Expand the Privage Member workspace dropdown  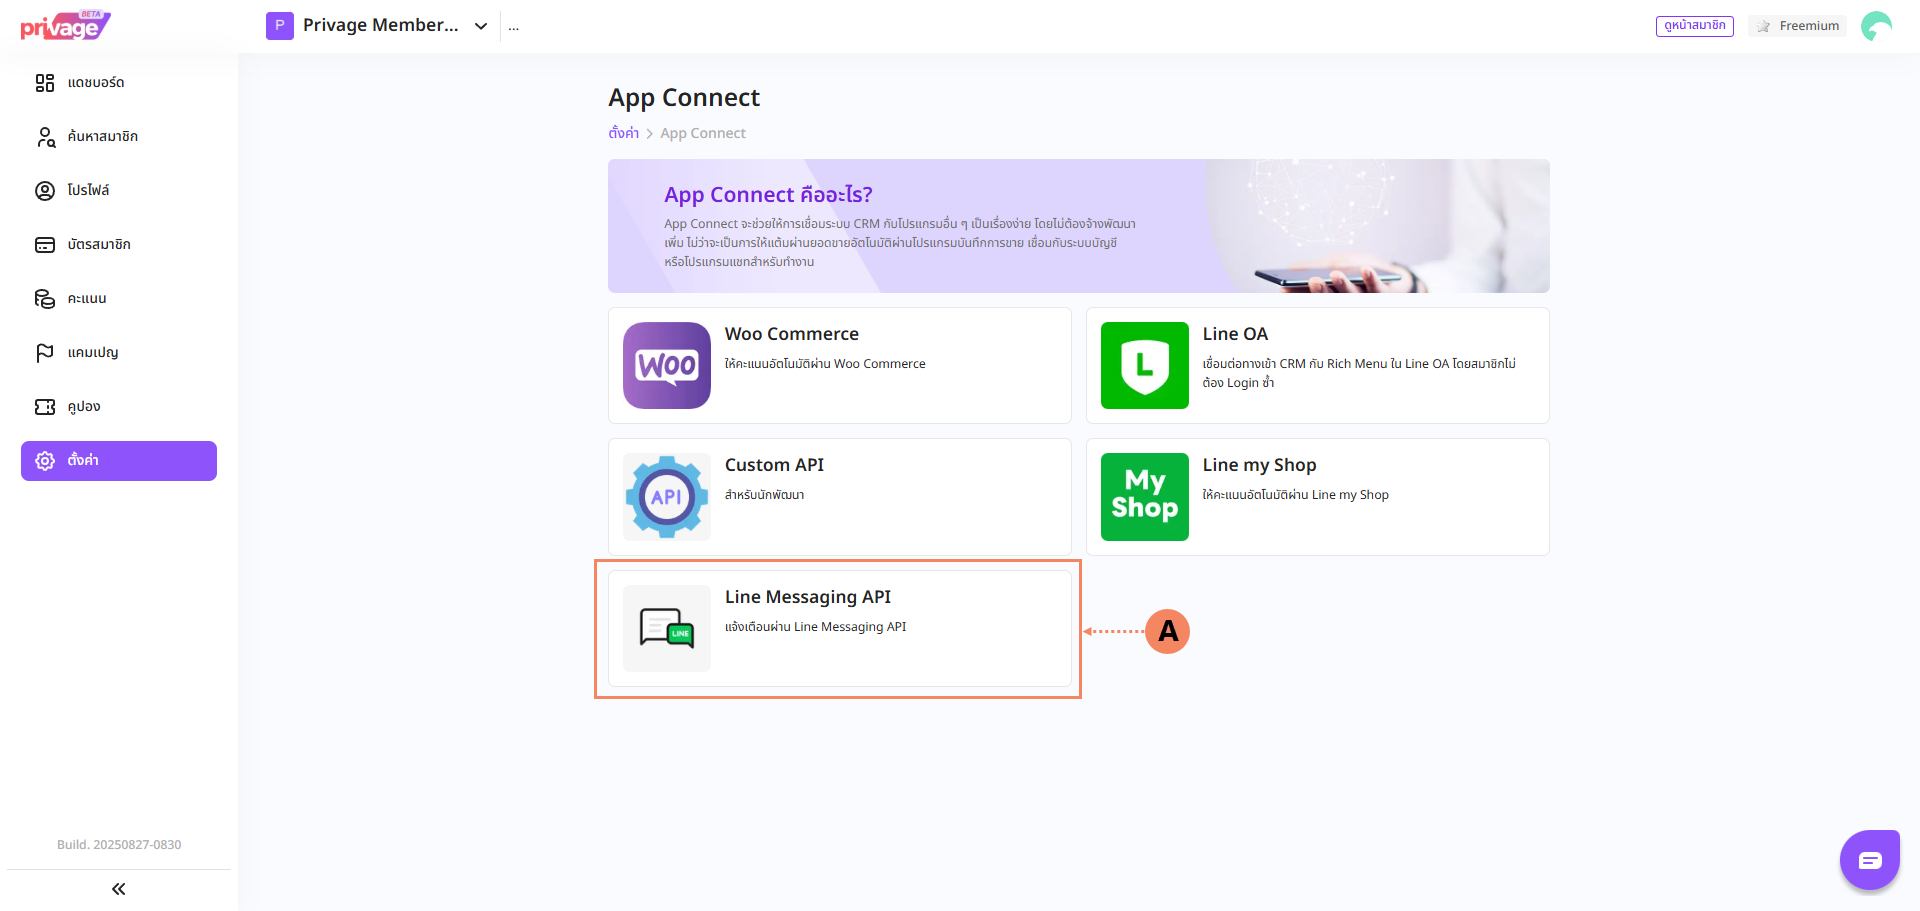[481, 26]
